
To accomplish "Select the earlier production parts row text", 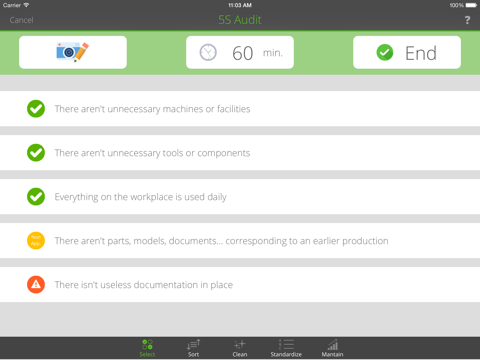I will coord(221,241).
